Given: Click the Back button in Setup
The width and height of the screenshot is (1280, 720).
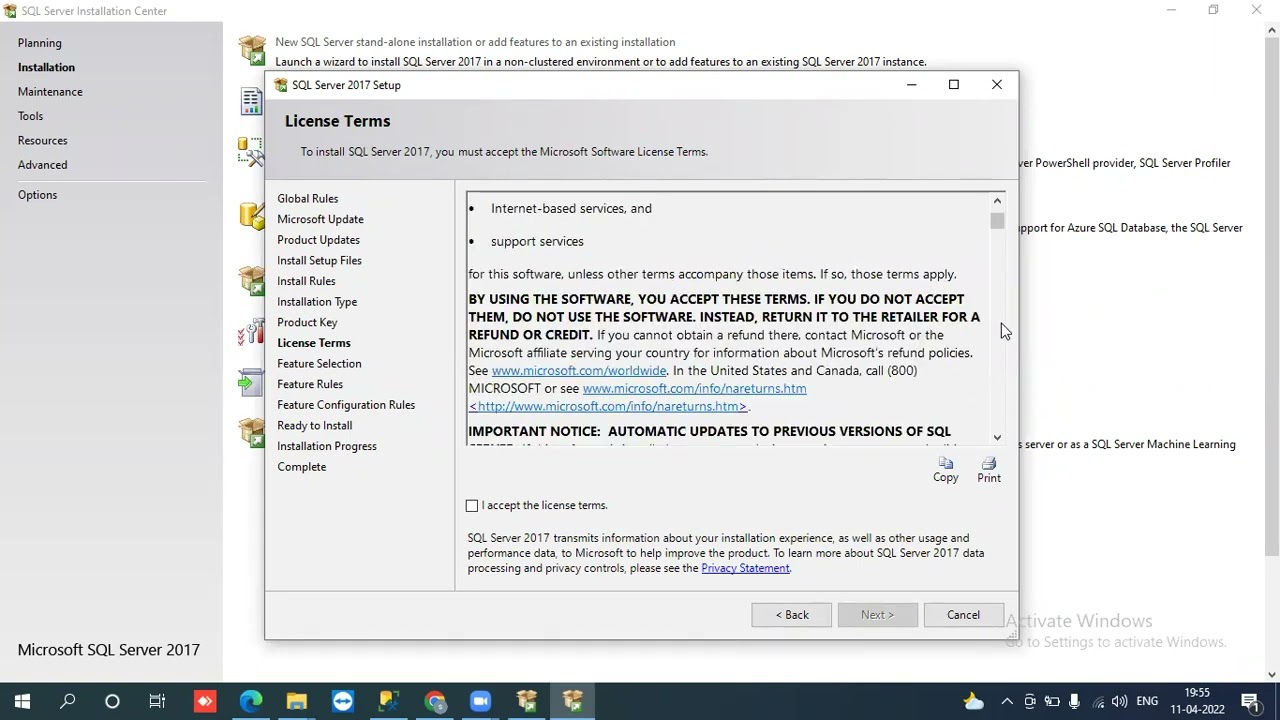Looking at the screenshot, I should (791, 615).
